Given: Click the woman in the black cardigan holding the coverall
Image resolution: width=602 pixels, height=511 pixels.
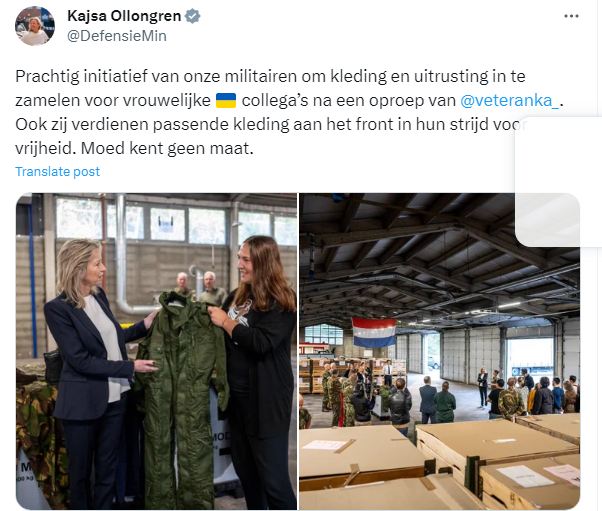Looking at the screenshot, I should click(x=257, y=369).
